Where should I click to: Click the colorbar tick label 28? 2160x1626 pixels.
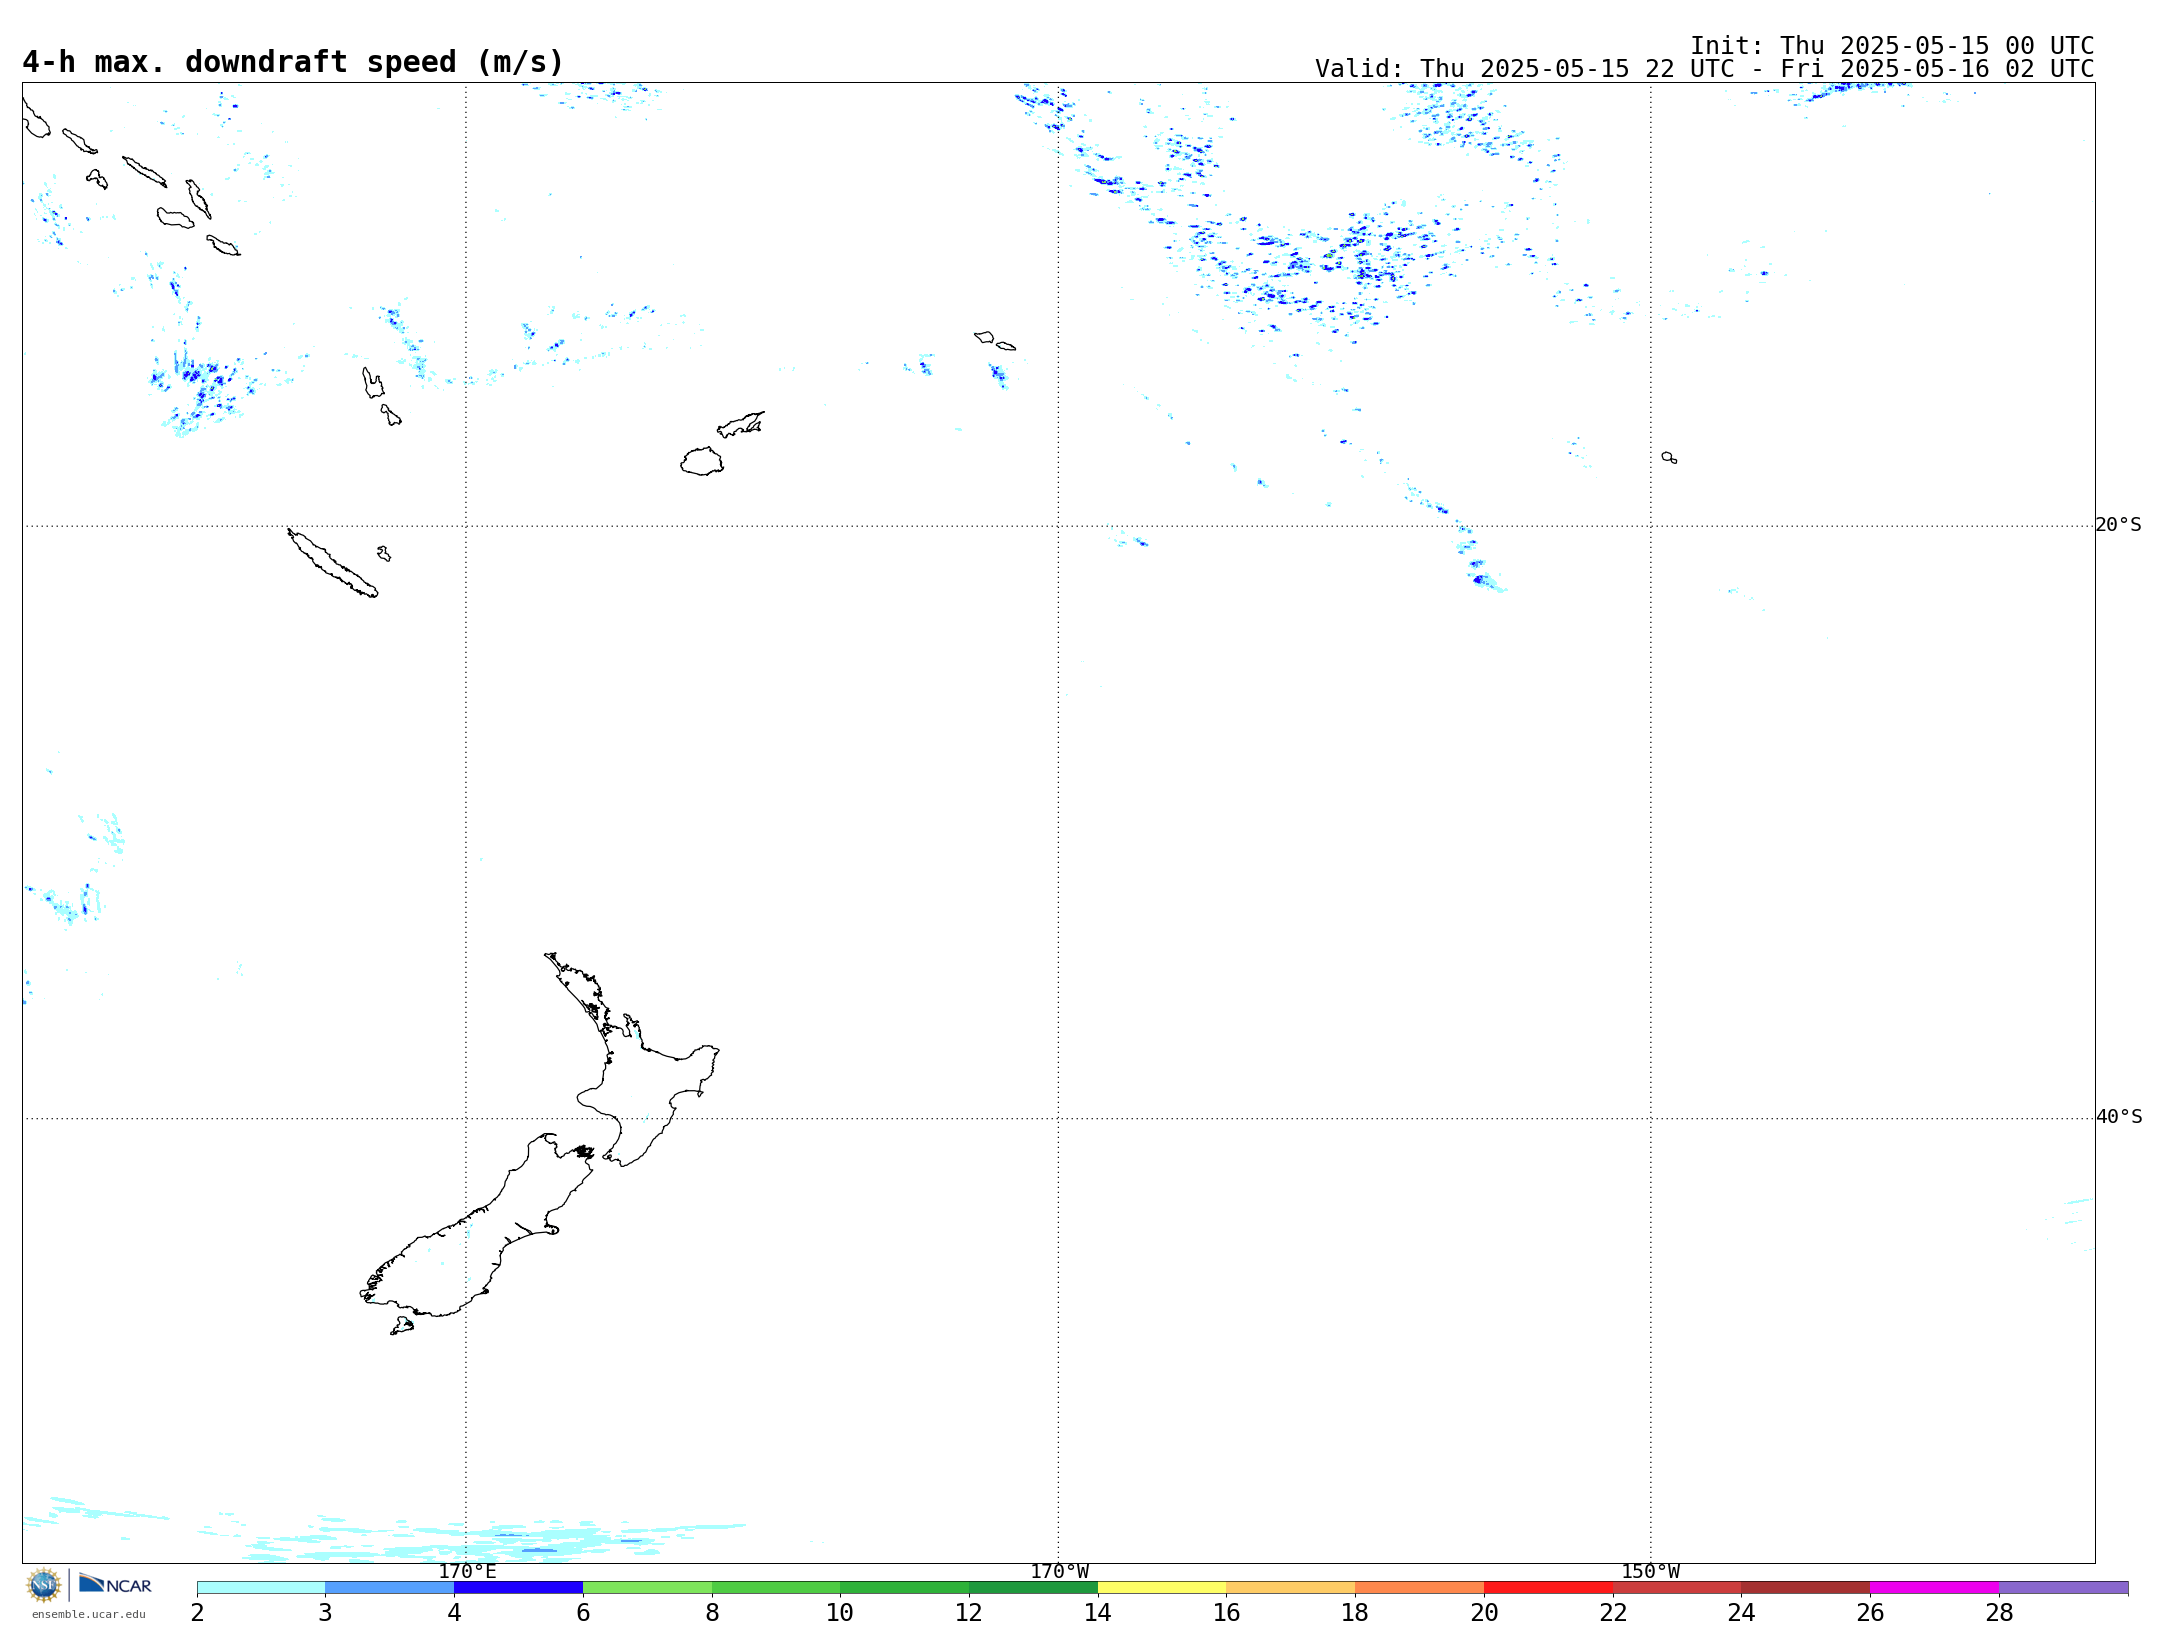pos(1999,1613)
